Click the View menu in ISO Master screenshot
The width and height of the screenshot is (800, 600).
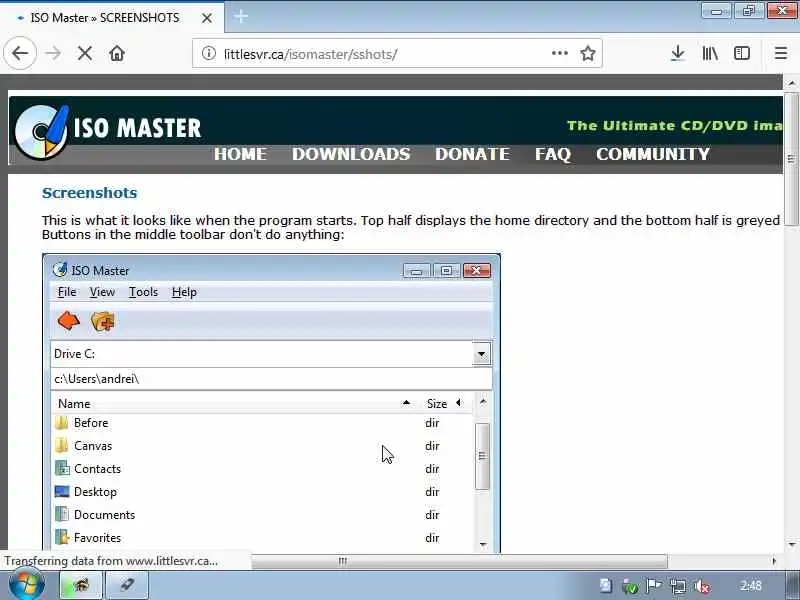pos(102,292)
